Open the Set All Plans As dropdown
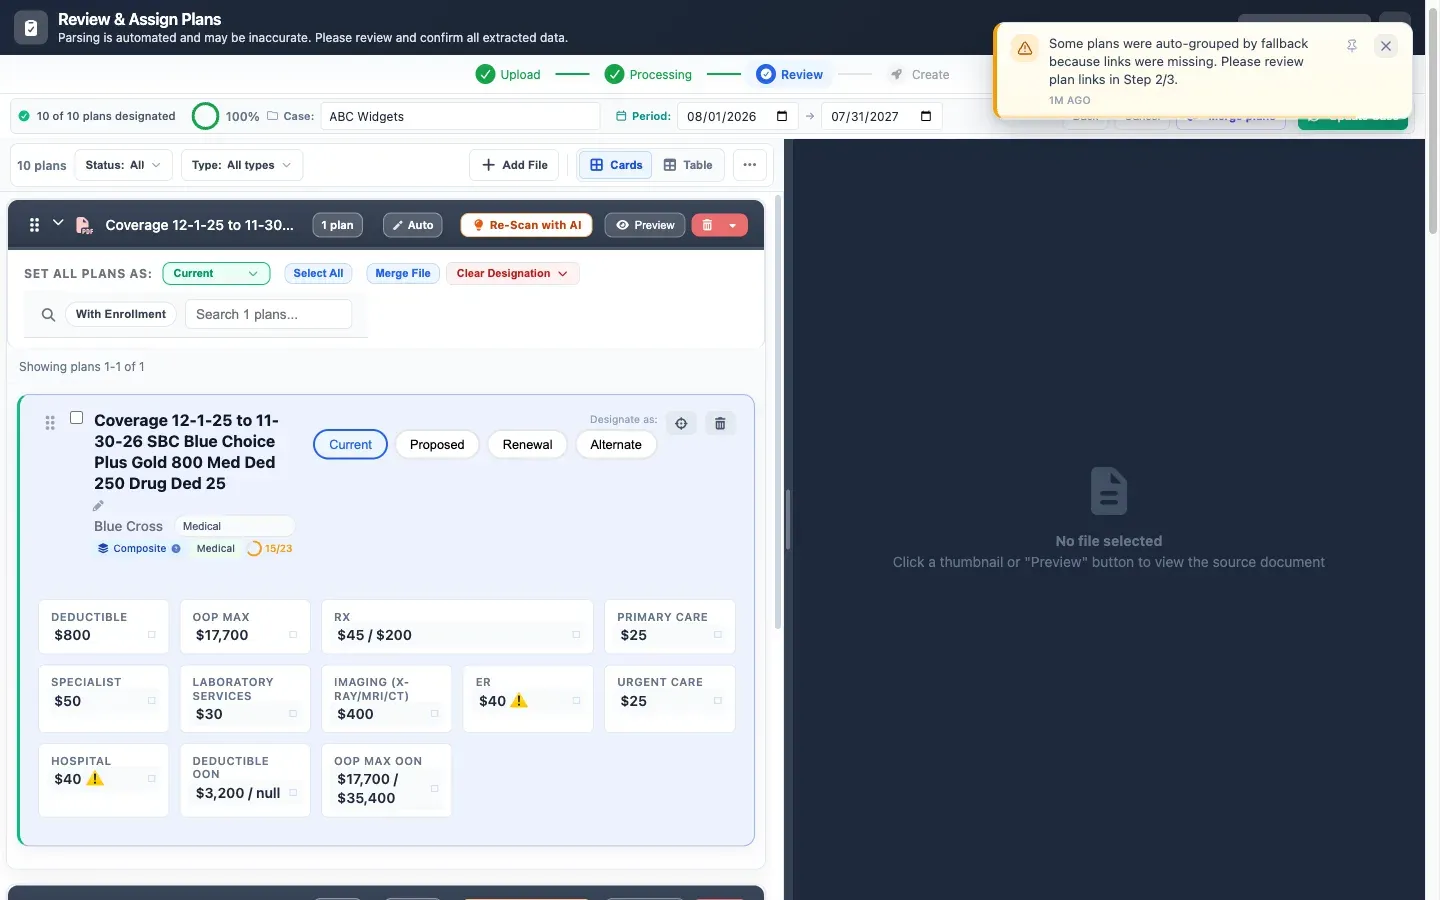Screen dimensions: 1440x900 [x=216, y=273]
